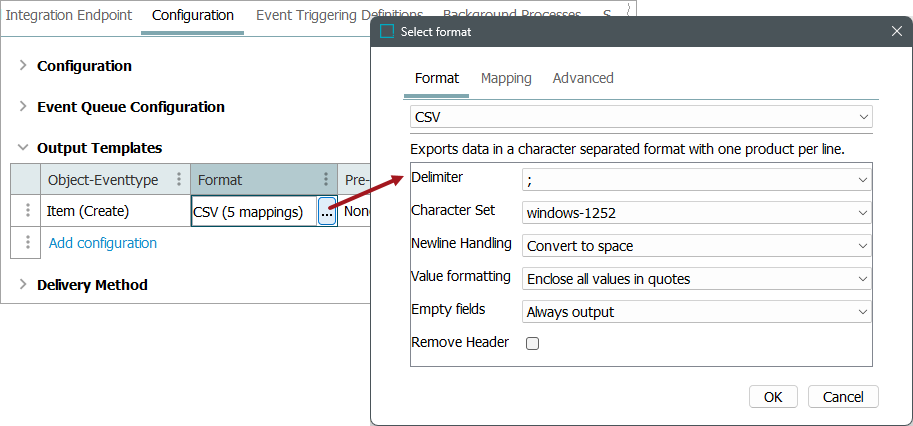Click the Add configuration link
Viewport: 913px width, 426px height.
point(103,243)
